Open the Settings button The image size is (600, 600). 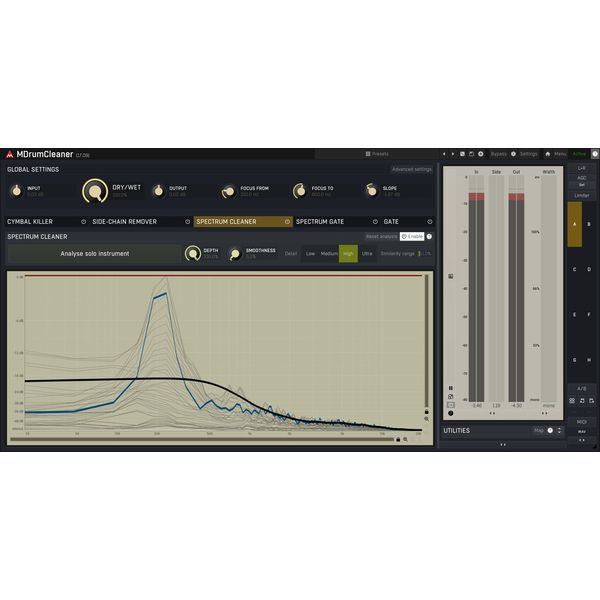tap(528, 154)
